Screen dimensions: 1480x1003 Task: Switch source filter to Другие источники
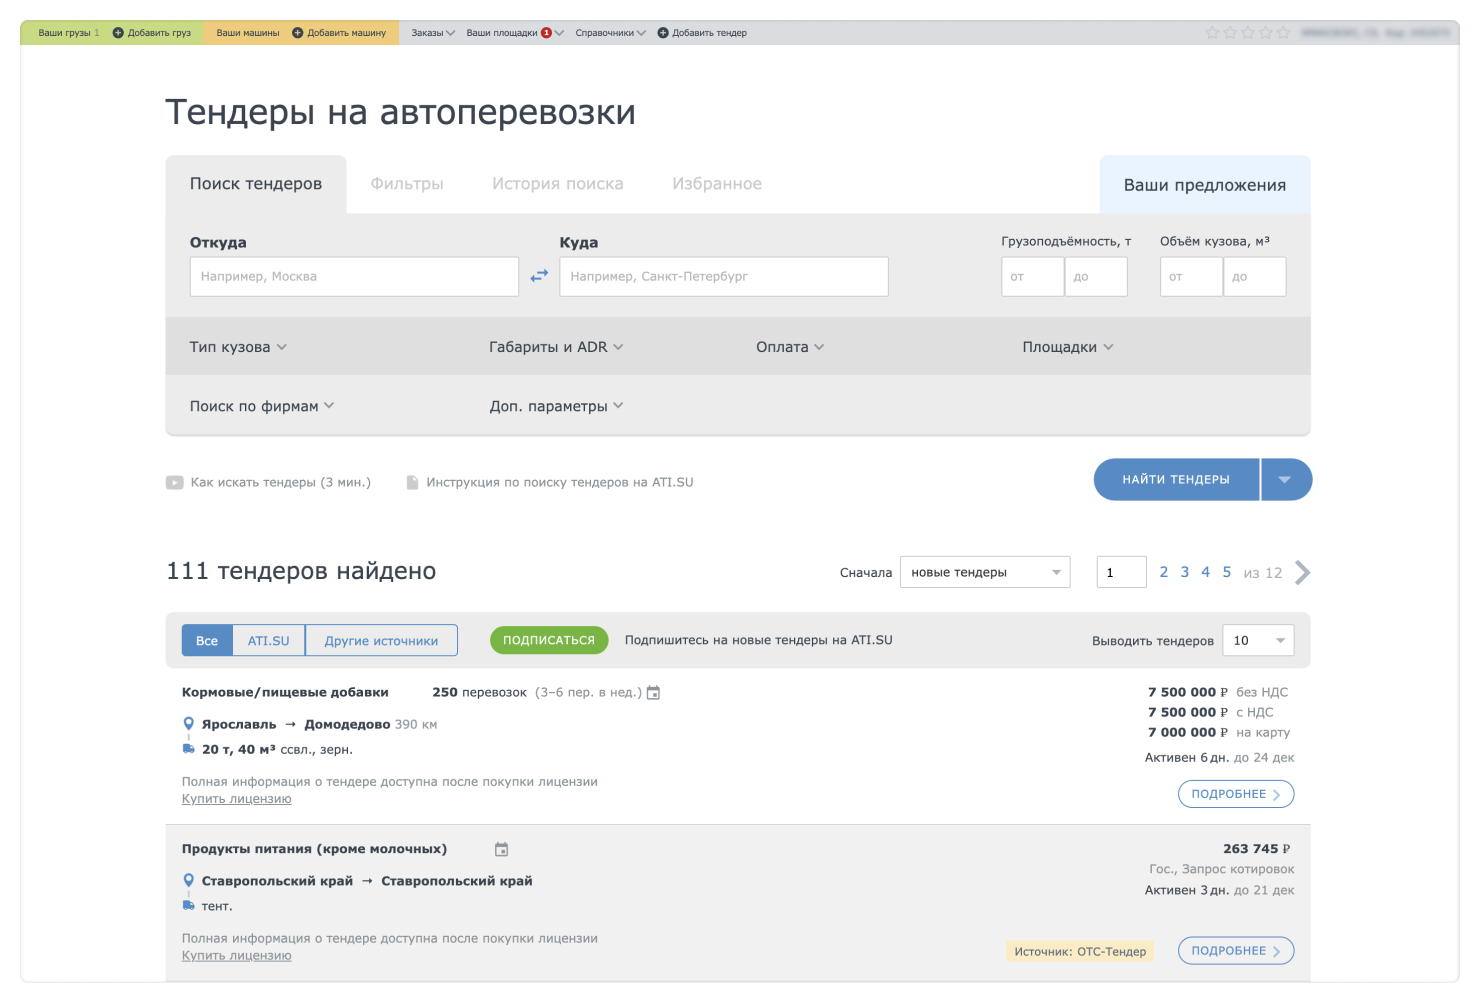click(x=381, y=641)
